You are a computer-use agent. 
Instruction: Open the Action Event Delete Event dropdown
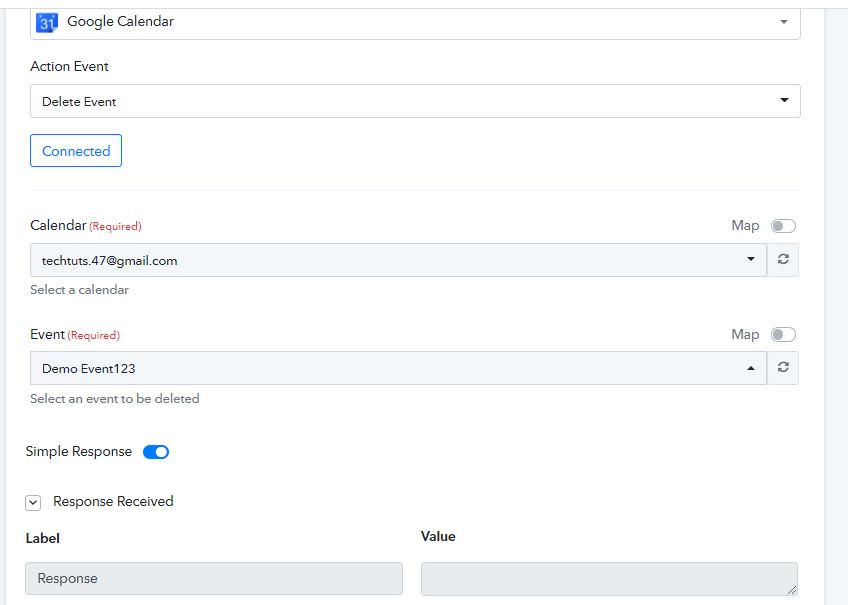415,101
